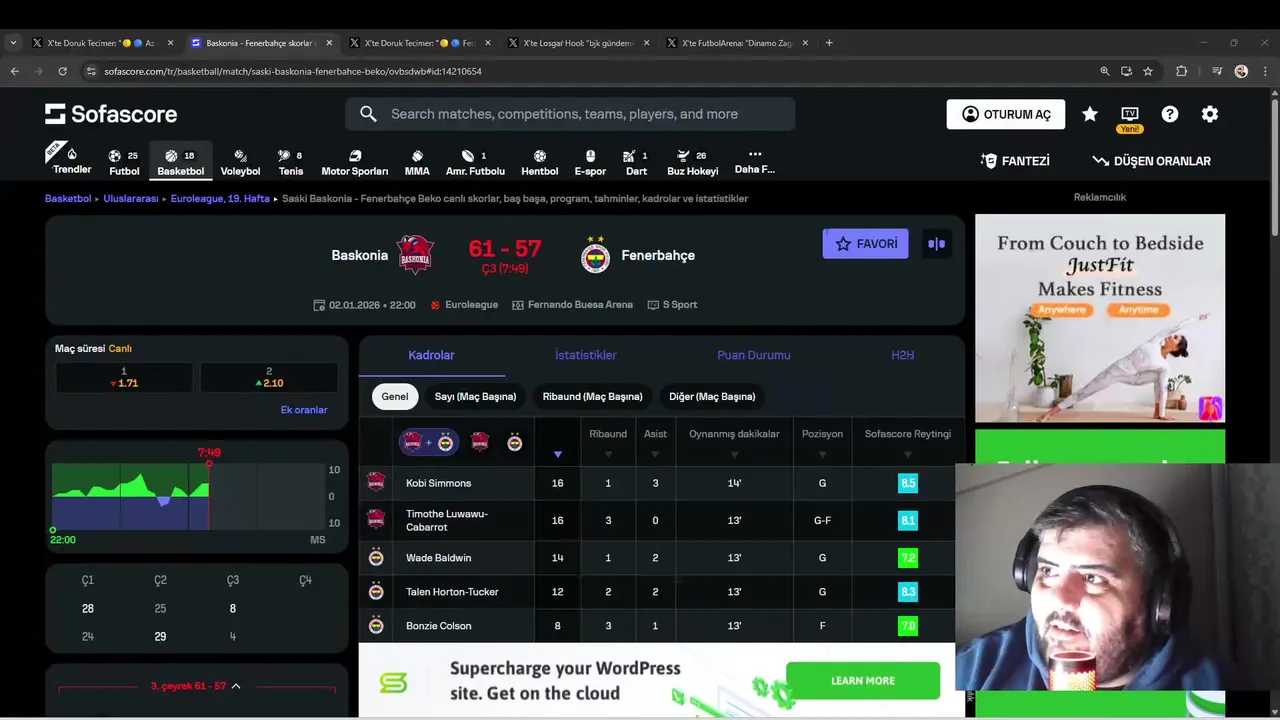Sort table by Oynanmış dakikalar column
The width and height of the screenshot is (1280, 720).
(x=734, y=442)
